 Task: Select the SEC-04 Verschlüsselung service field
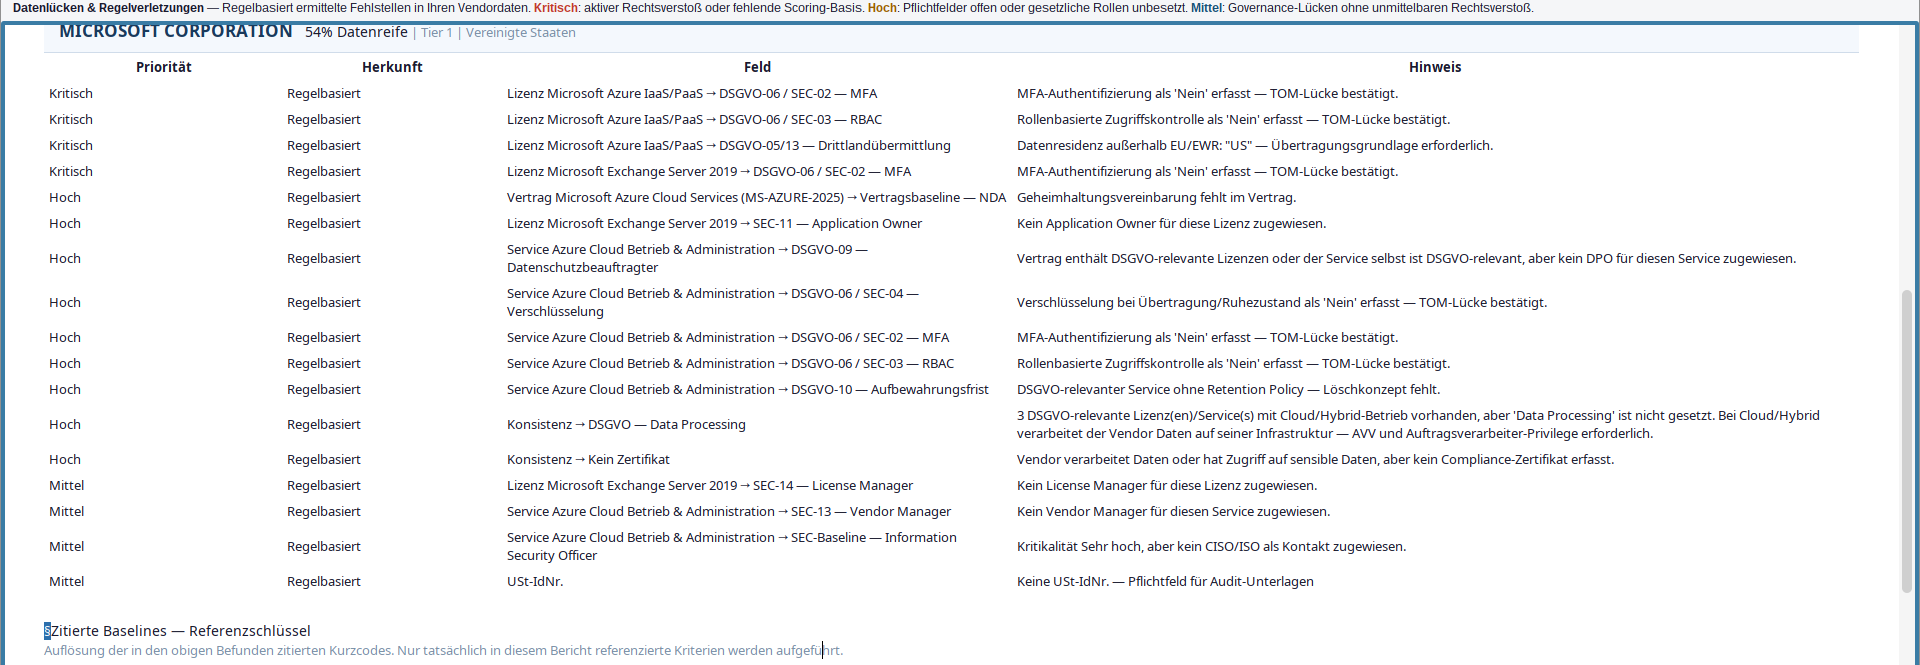point(712,302)
